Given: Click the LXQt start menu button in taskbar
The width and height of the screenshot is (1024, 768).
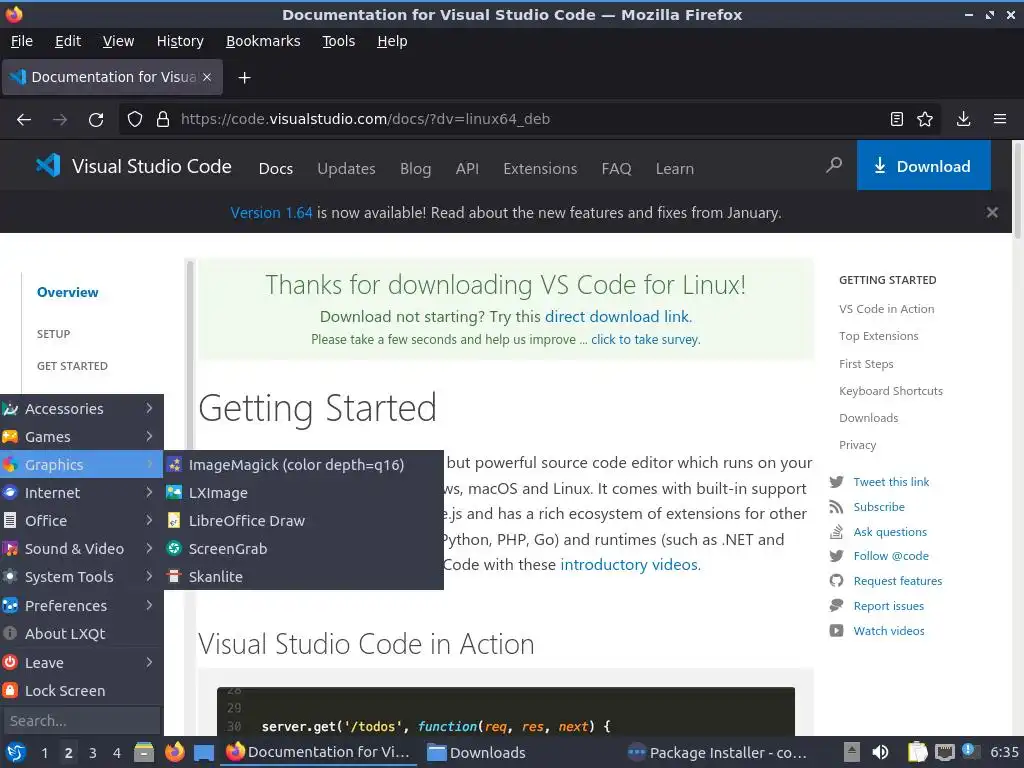Looking at the screenshot, I should pyautogui.click(x=16, y=752).
